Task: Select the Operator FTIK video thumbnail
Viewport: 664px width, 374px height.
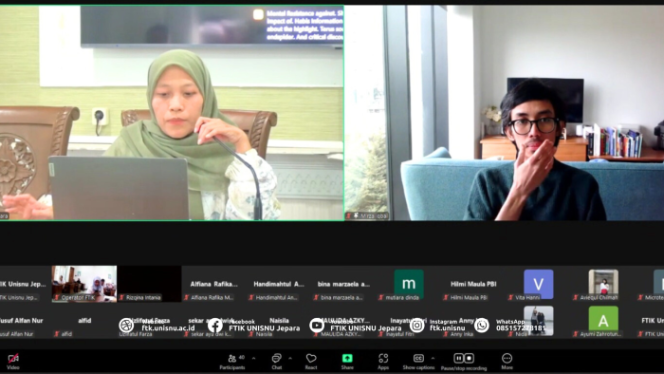Action: [84, 284]
